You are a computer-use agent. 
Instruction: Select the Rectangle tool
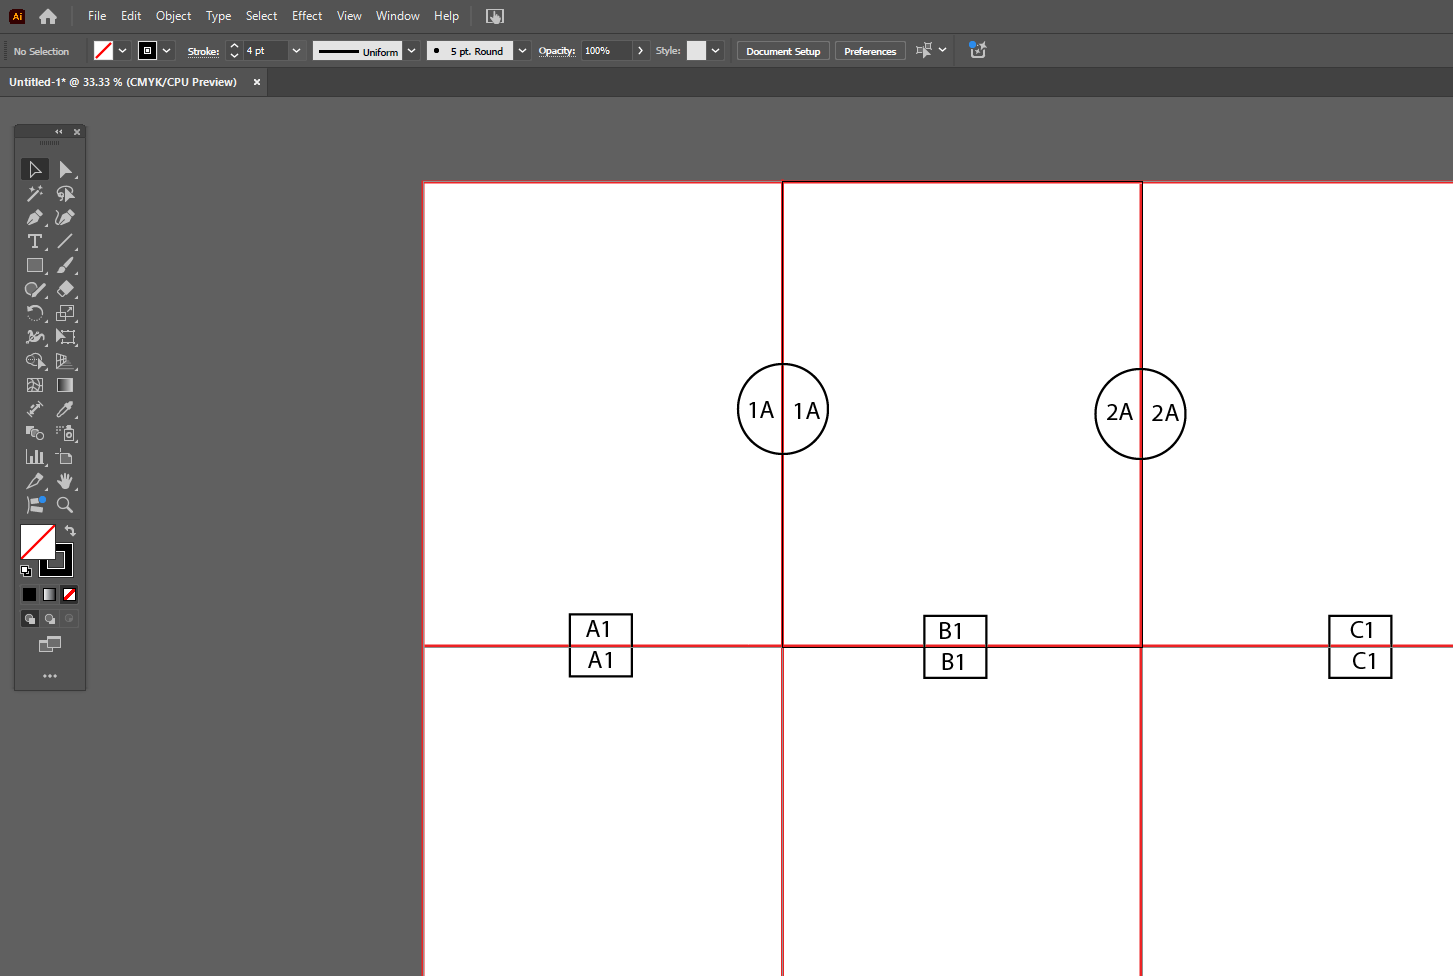pos(34,265)
